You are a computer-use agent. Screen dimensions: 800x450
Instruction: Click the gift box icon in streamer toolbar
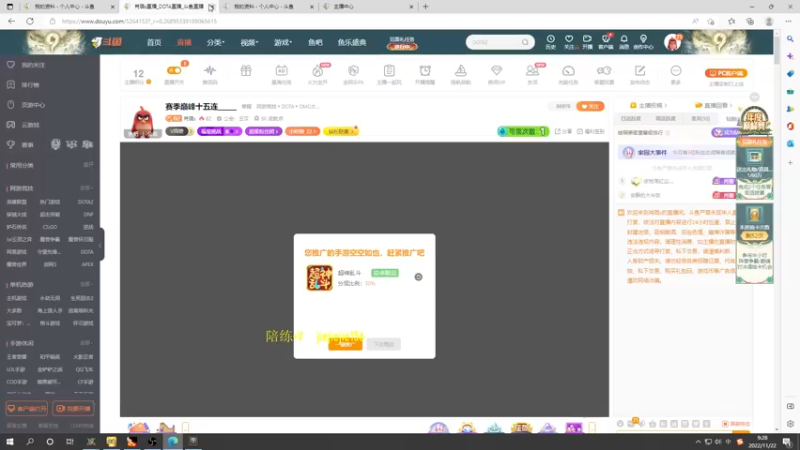click(246, 70)
